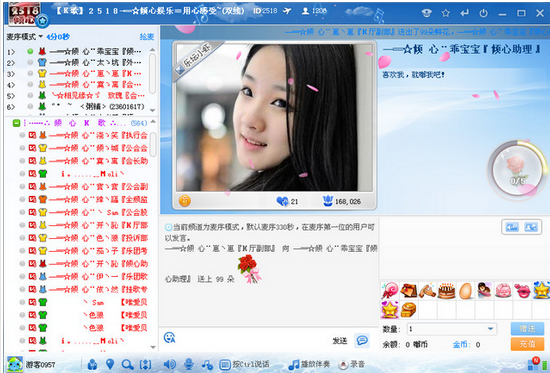
Task: Select the pink lips kiss gift
Action: (522, 291)
